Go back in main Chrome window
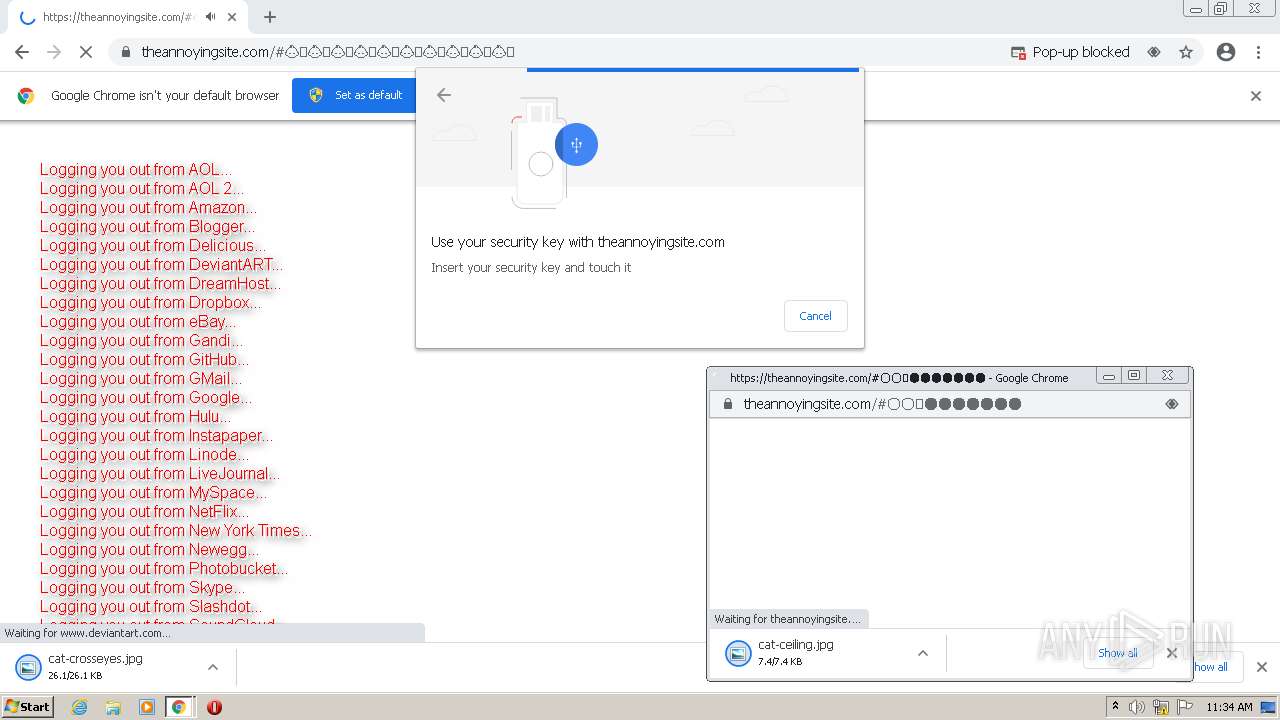 [22, 52]
